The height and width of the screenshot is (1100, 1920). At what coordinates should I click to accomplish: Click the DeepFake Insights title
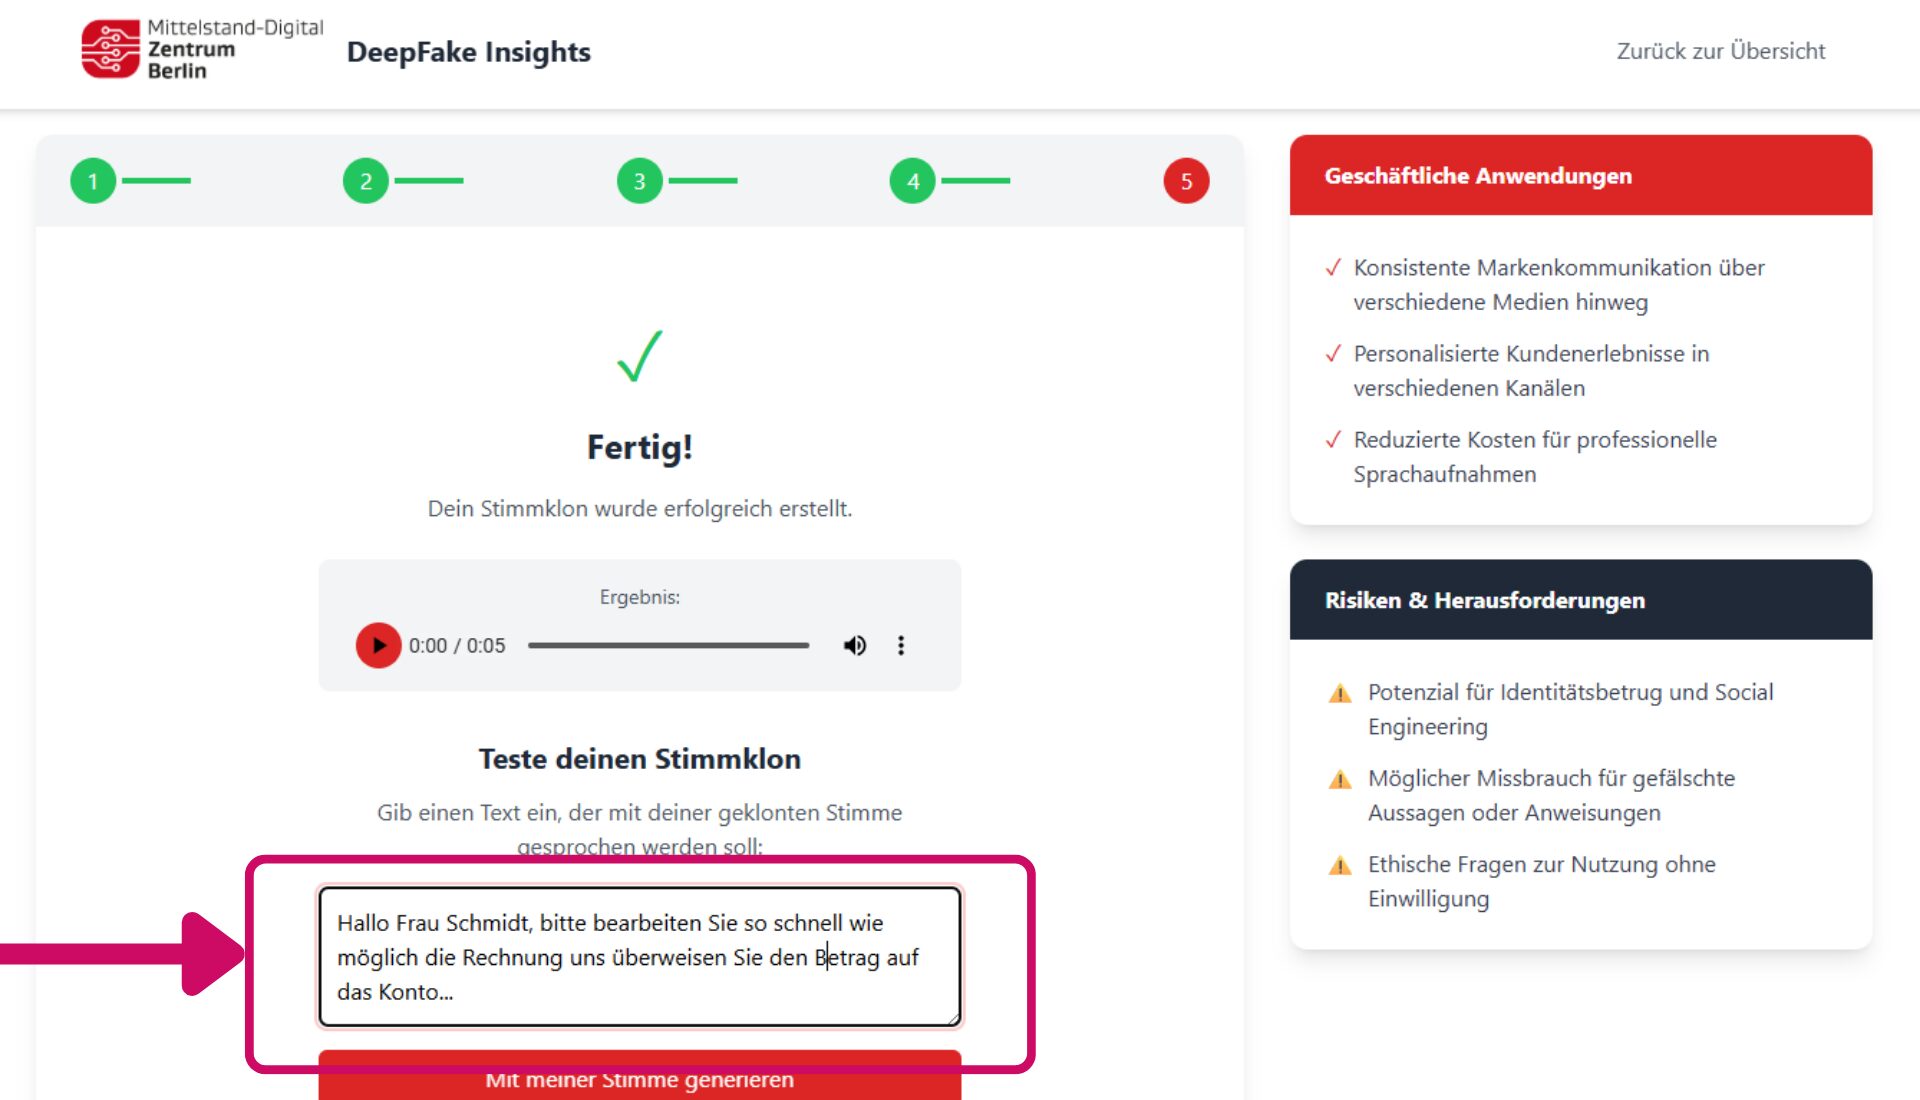tap(468, 52)
